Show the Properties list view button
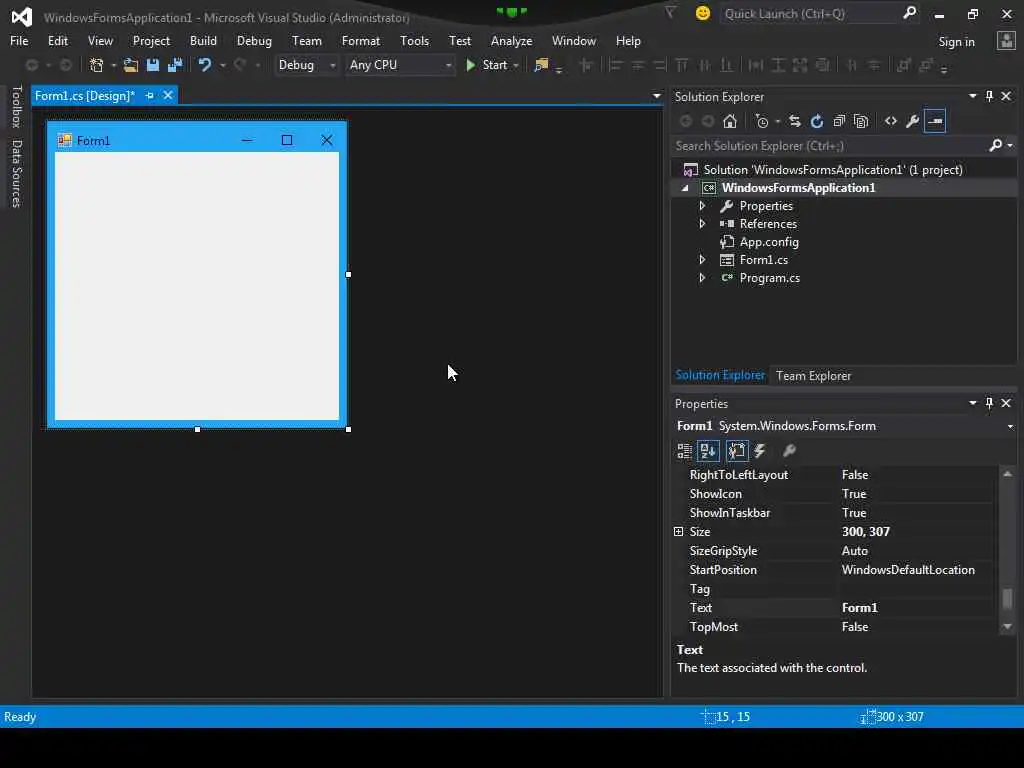The height and width of the screenshot is (768, 1024). 737,451
